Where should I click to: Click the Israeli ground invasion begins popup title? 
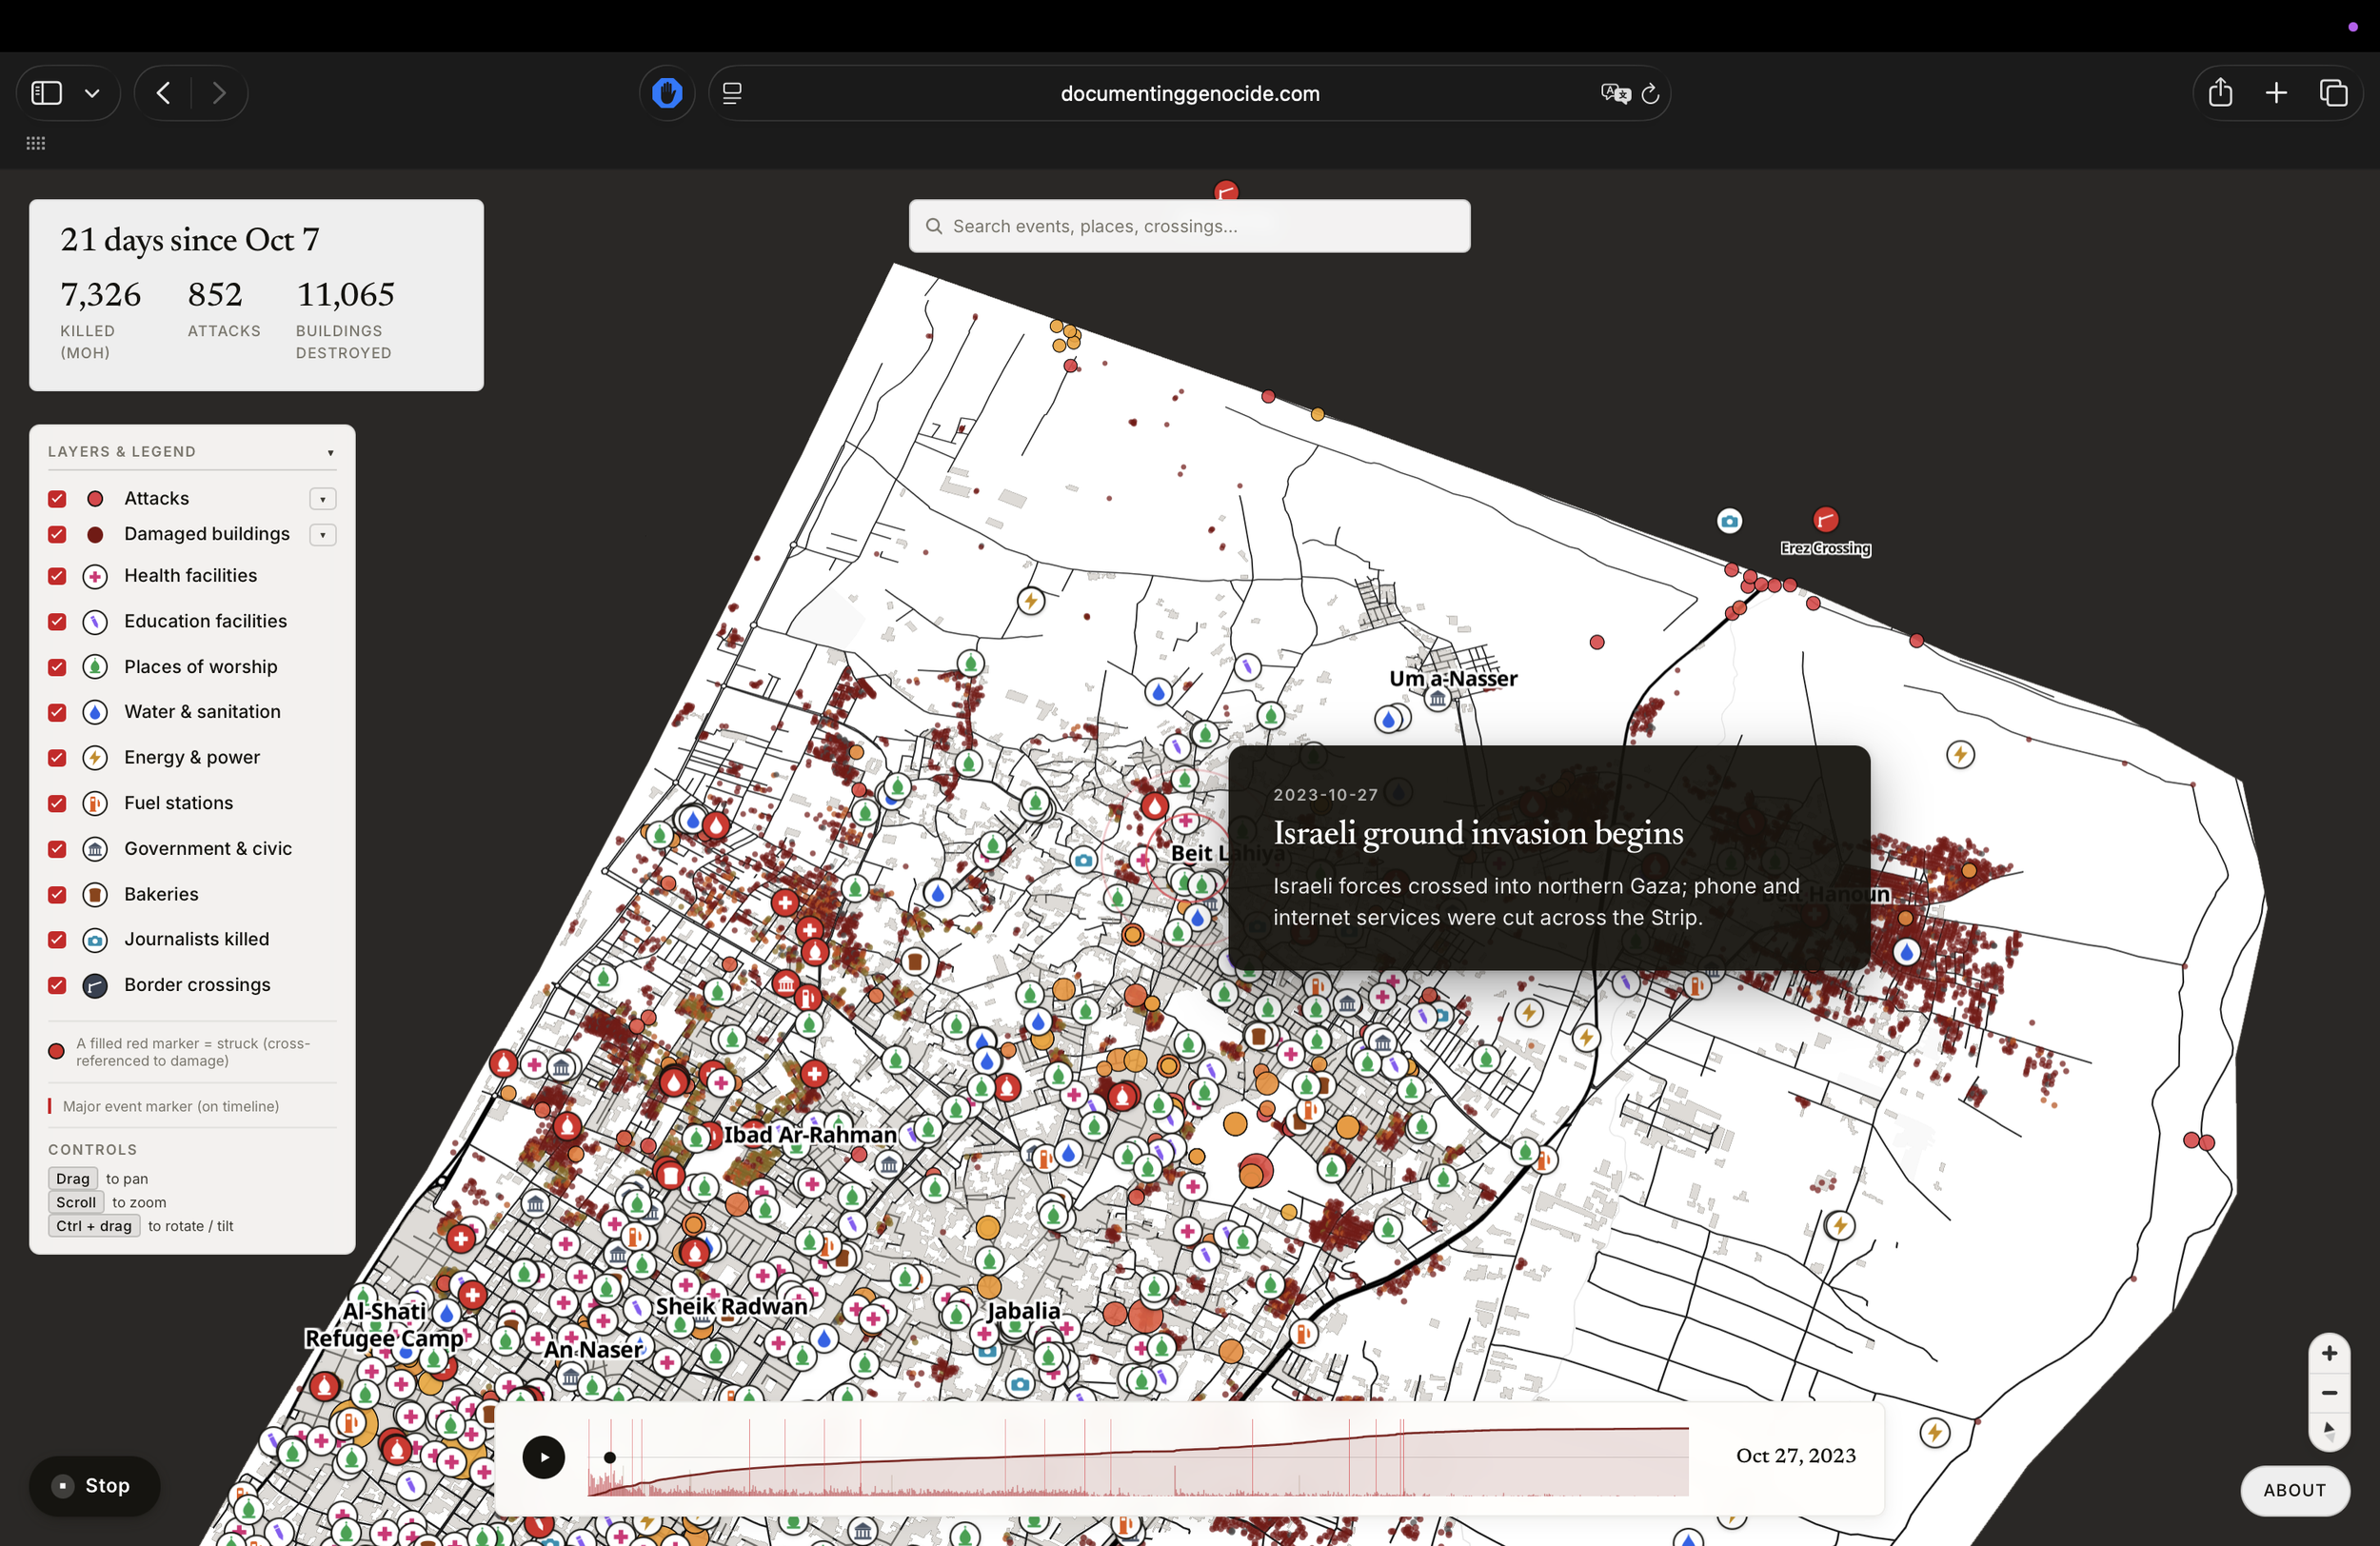tap(1478, 833)
